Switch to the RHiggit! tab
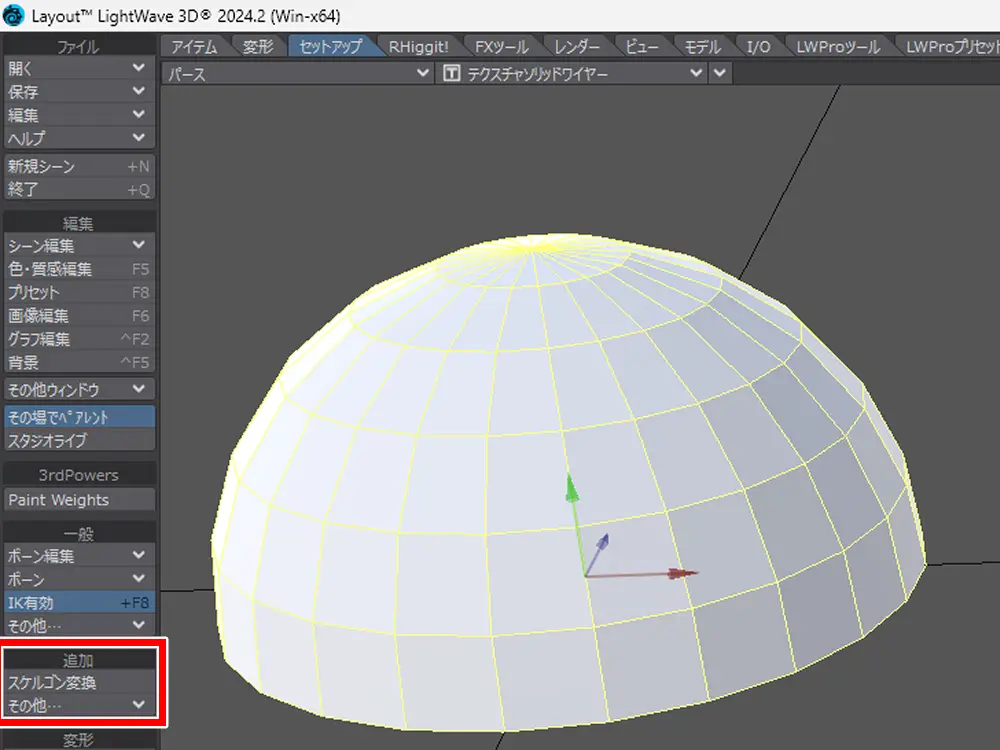 (x=419, y=47)
